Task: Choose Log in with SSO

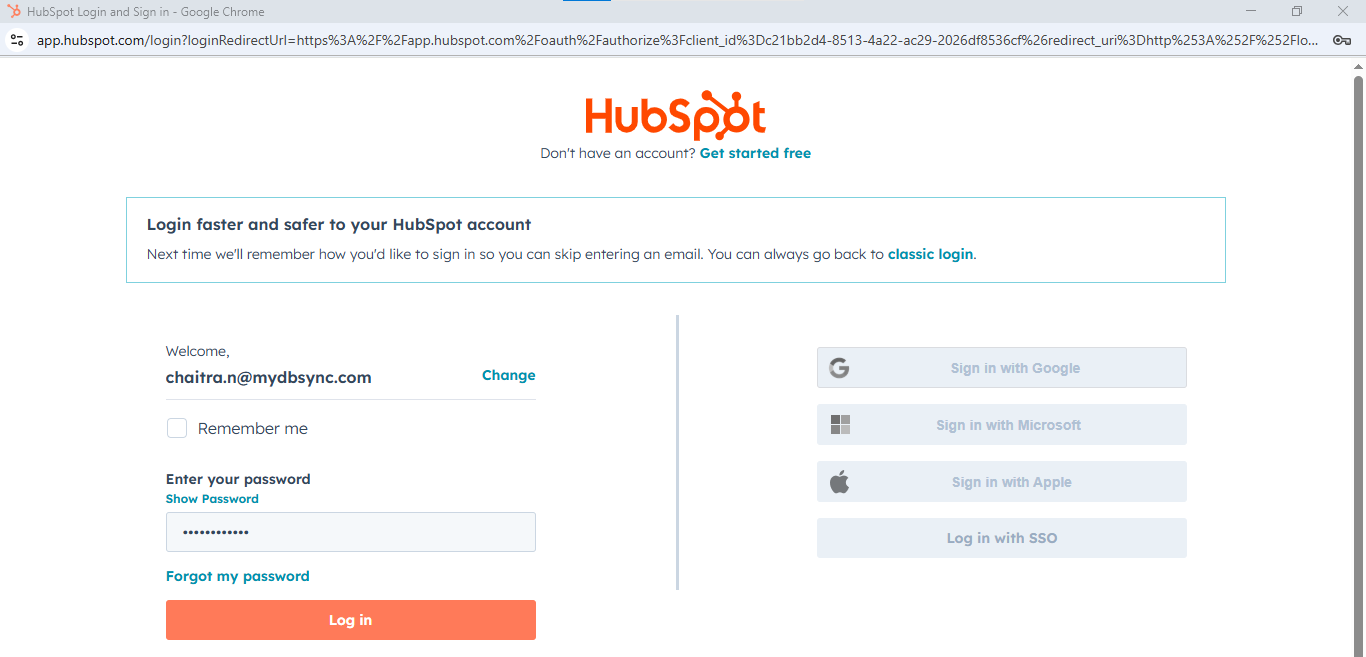Action: point(1002,538)
